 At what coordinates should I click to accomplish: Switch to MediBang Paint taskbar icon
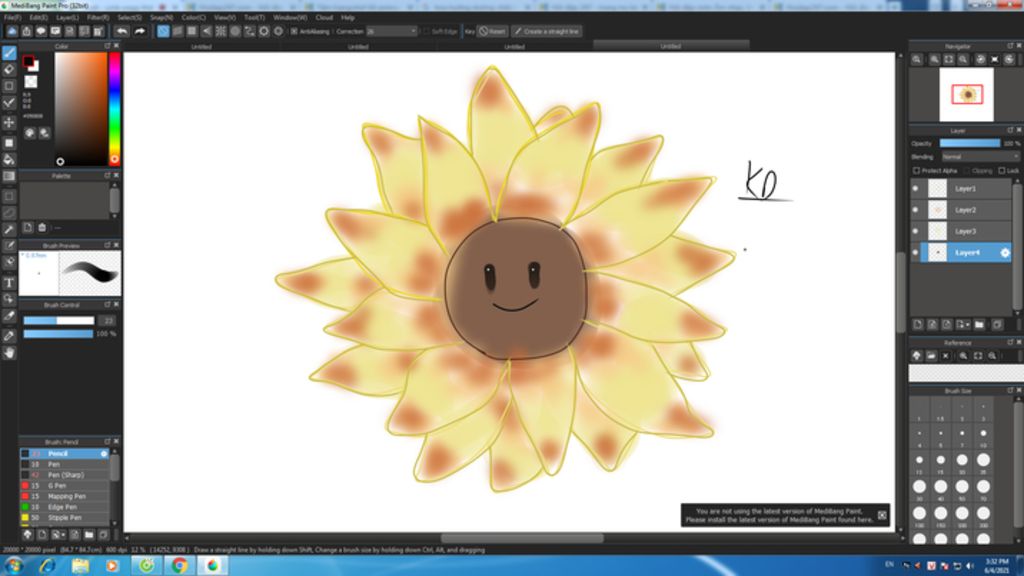point(212,566)
